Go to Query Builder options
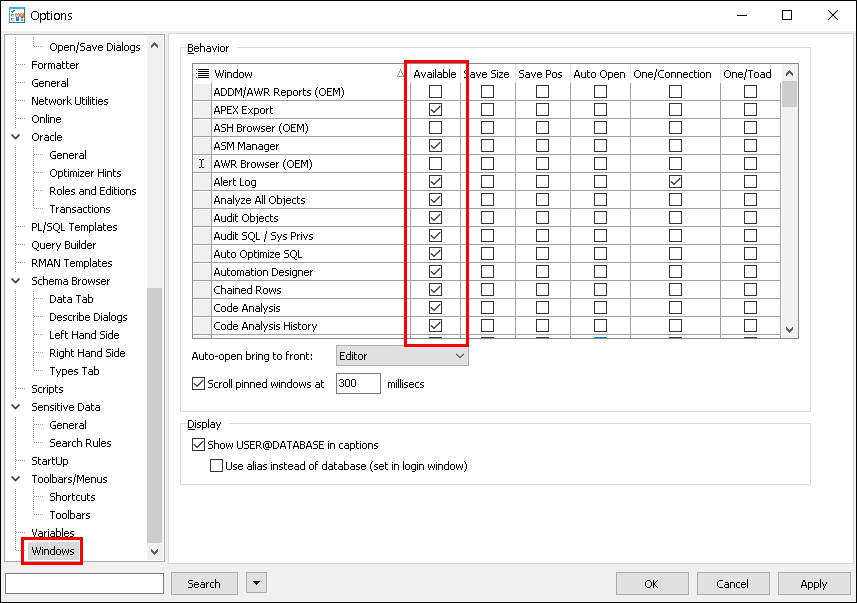The width and height of the screenshot is (857, 603). coord(63,245)
